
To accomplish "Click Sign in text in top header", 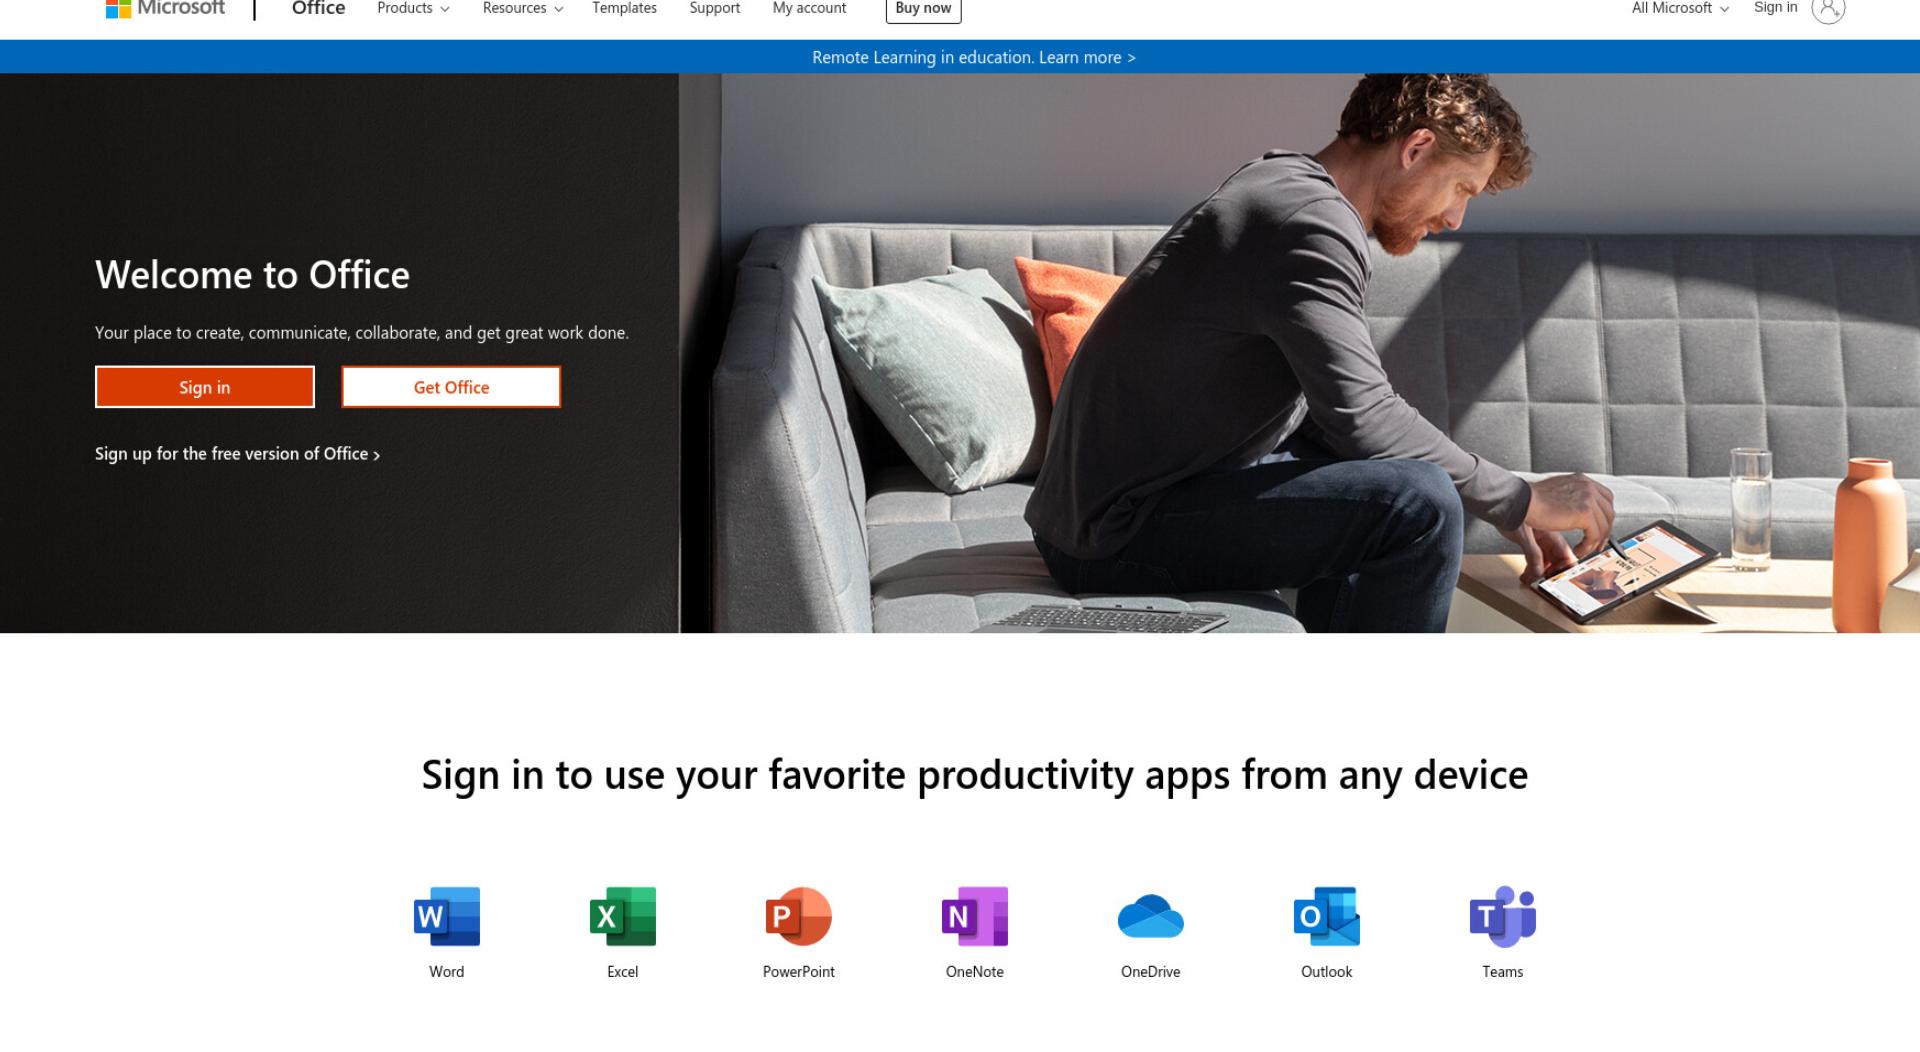I will [x=1775, y=8].
